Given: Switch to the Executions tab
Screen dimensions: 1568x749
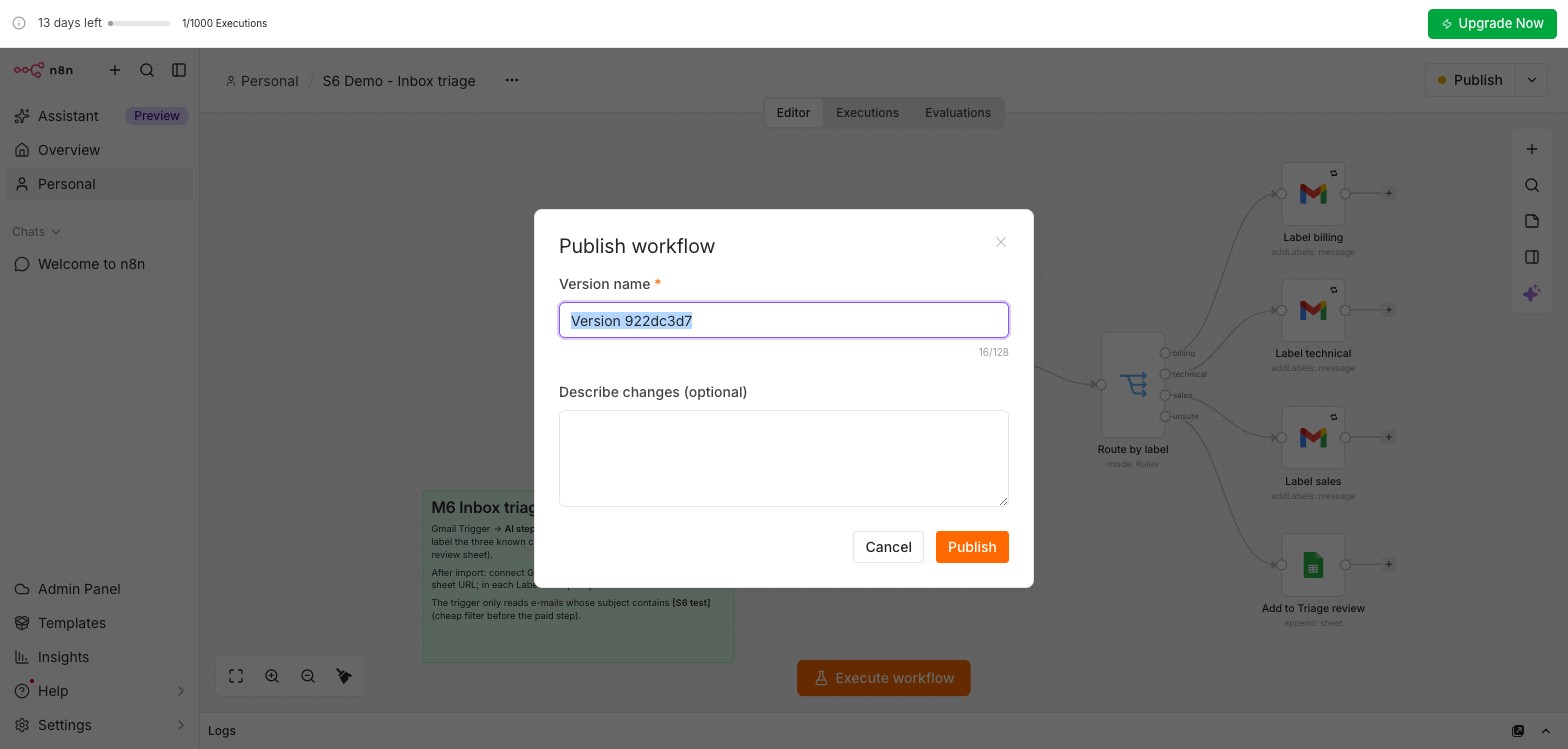Looking at the screenshot, I should (x=867, y=113).
